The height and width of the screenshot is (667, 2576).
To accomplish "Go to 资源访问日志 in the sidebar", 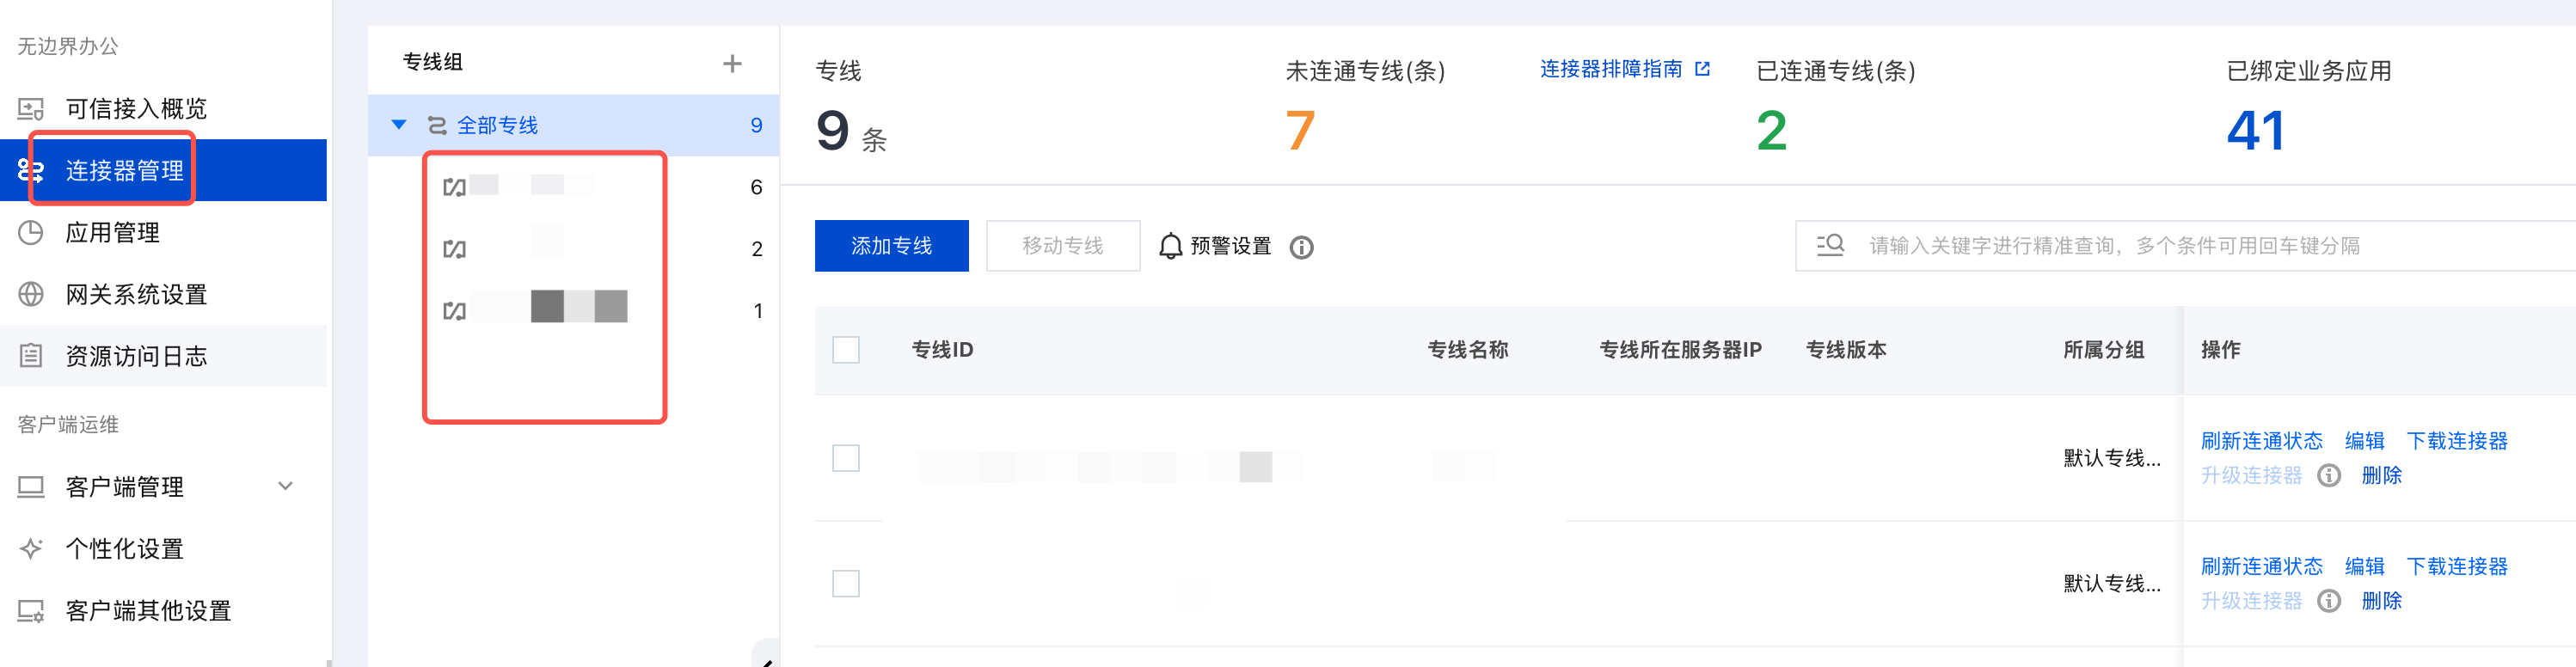I will click(136, 356).
